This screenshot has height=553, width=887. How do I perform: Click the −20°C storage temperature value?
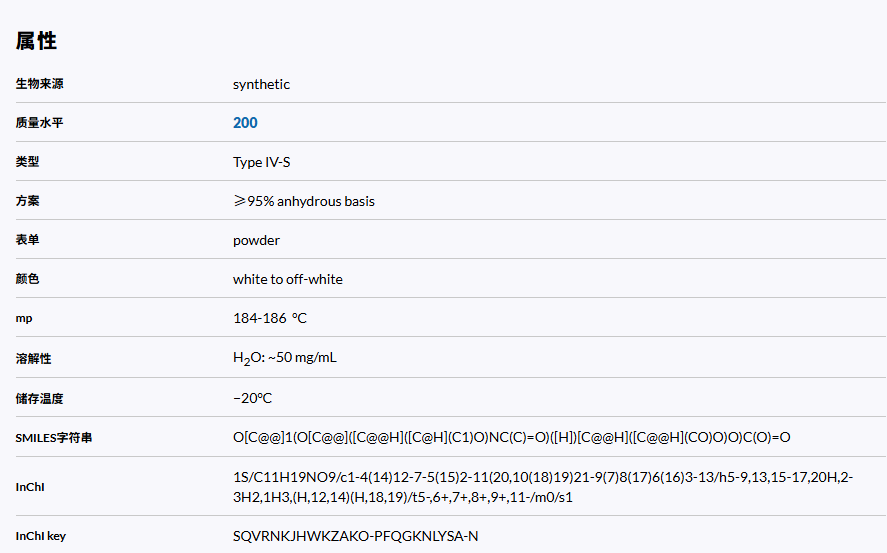(252, 398)
